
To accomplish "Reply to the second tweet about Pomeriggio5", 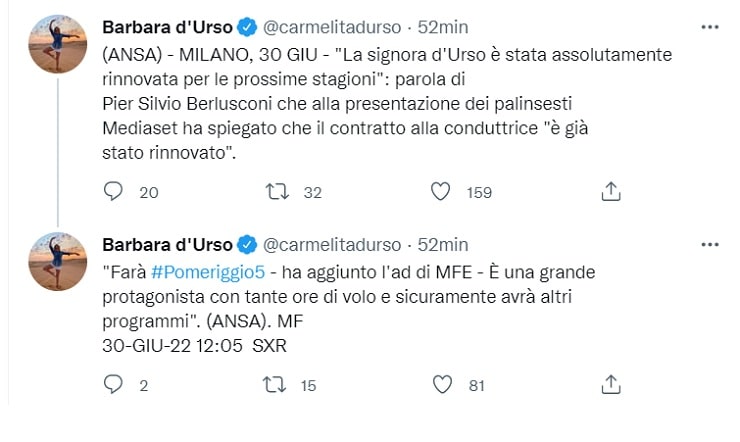I will pos(113,384).
